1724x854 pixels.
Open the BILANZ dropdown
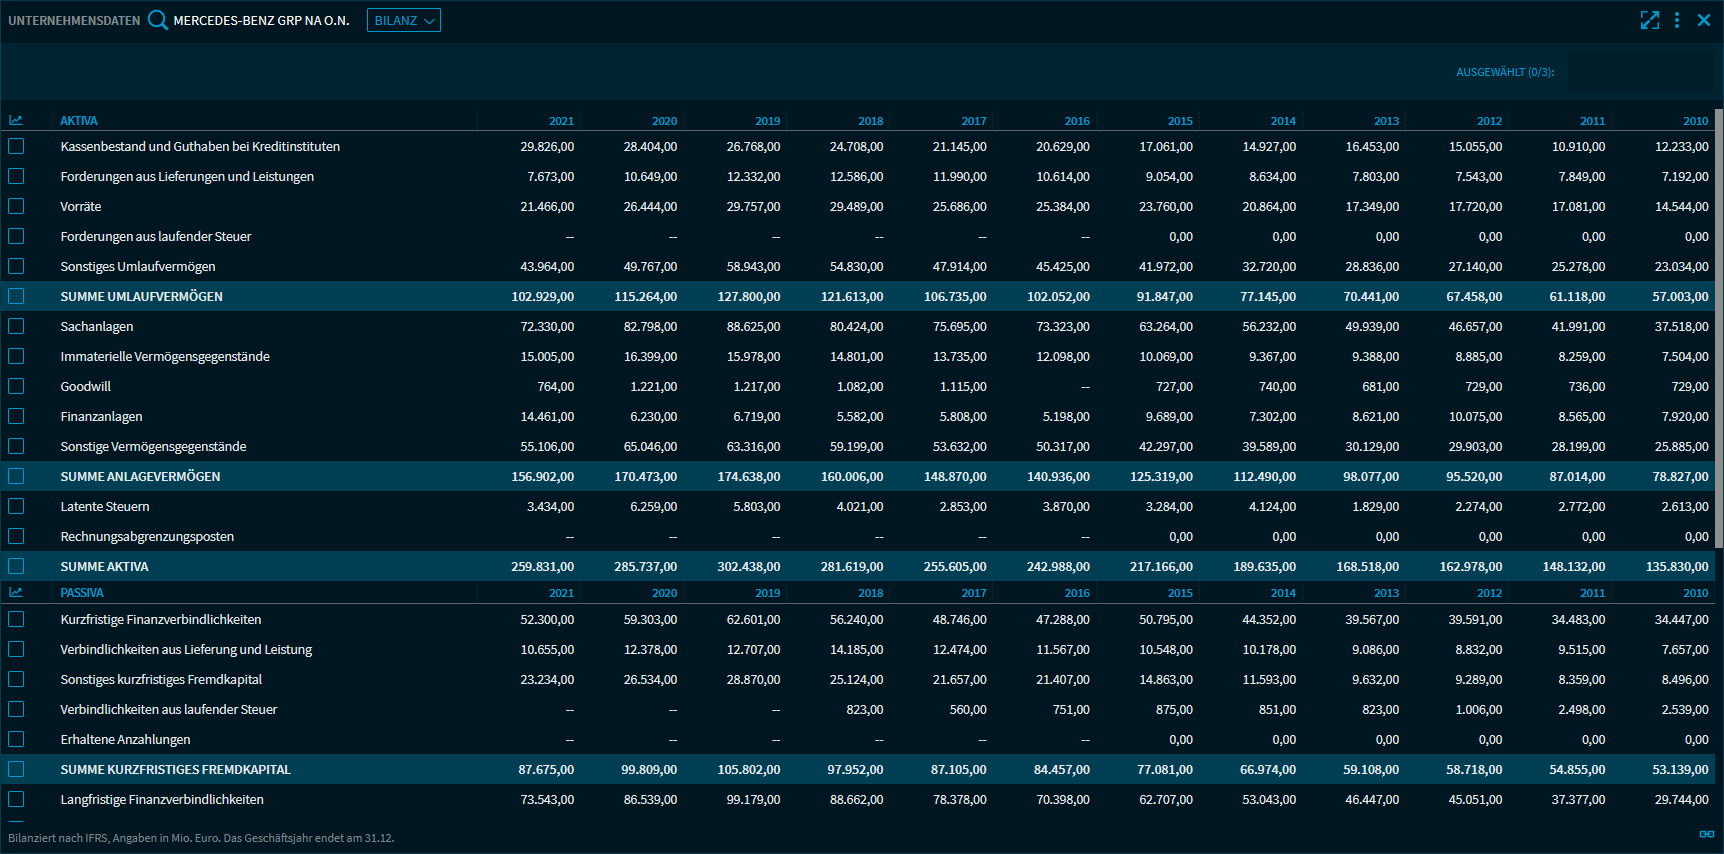pyautogui.click(x=404, y=20)
